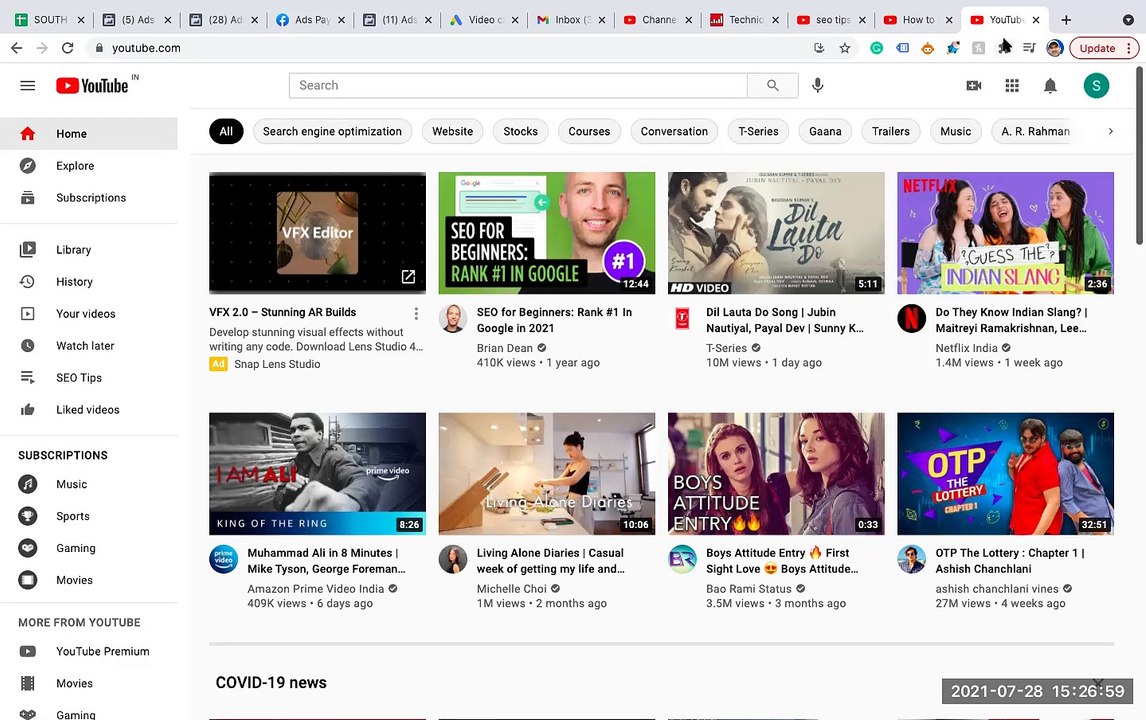The width and height of the screenshot is (1146, 720).
Task: Open the Chrome three-dot menu
Action: click(1129, 48)
